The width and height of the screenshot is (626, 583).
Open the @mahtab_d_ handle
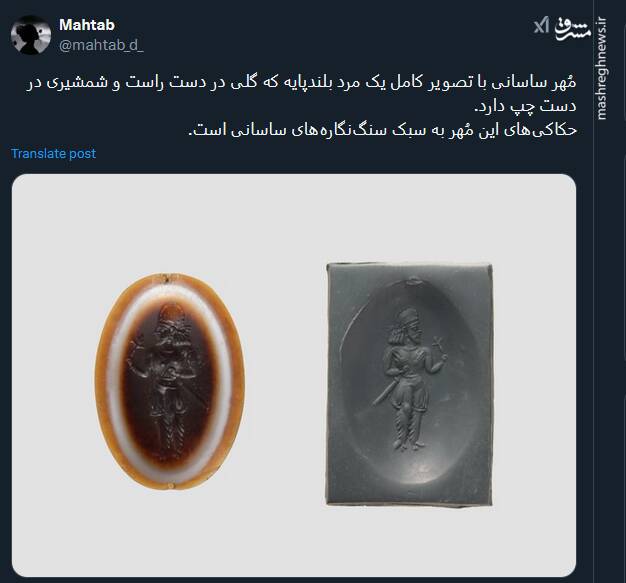[101, 45]
